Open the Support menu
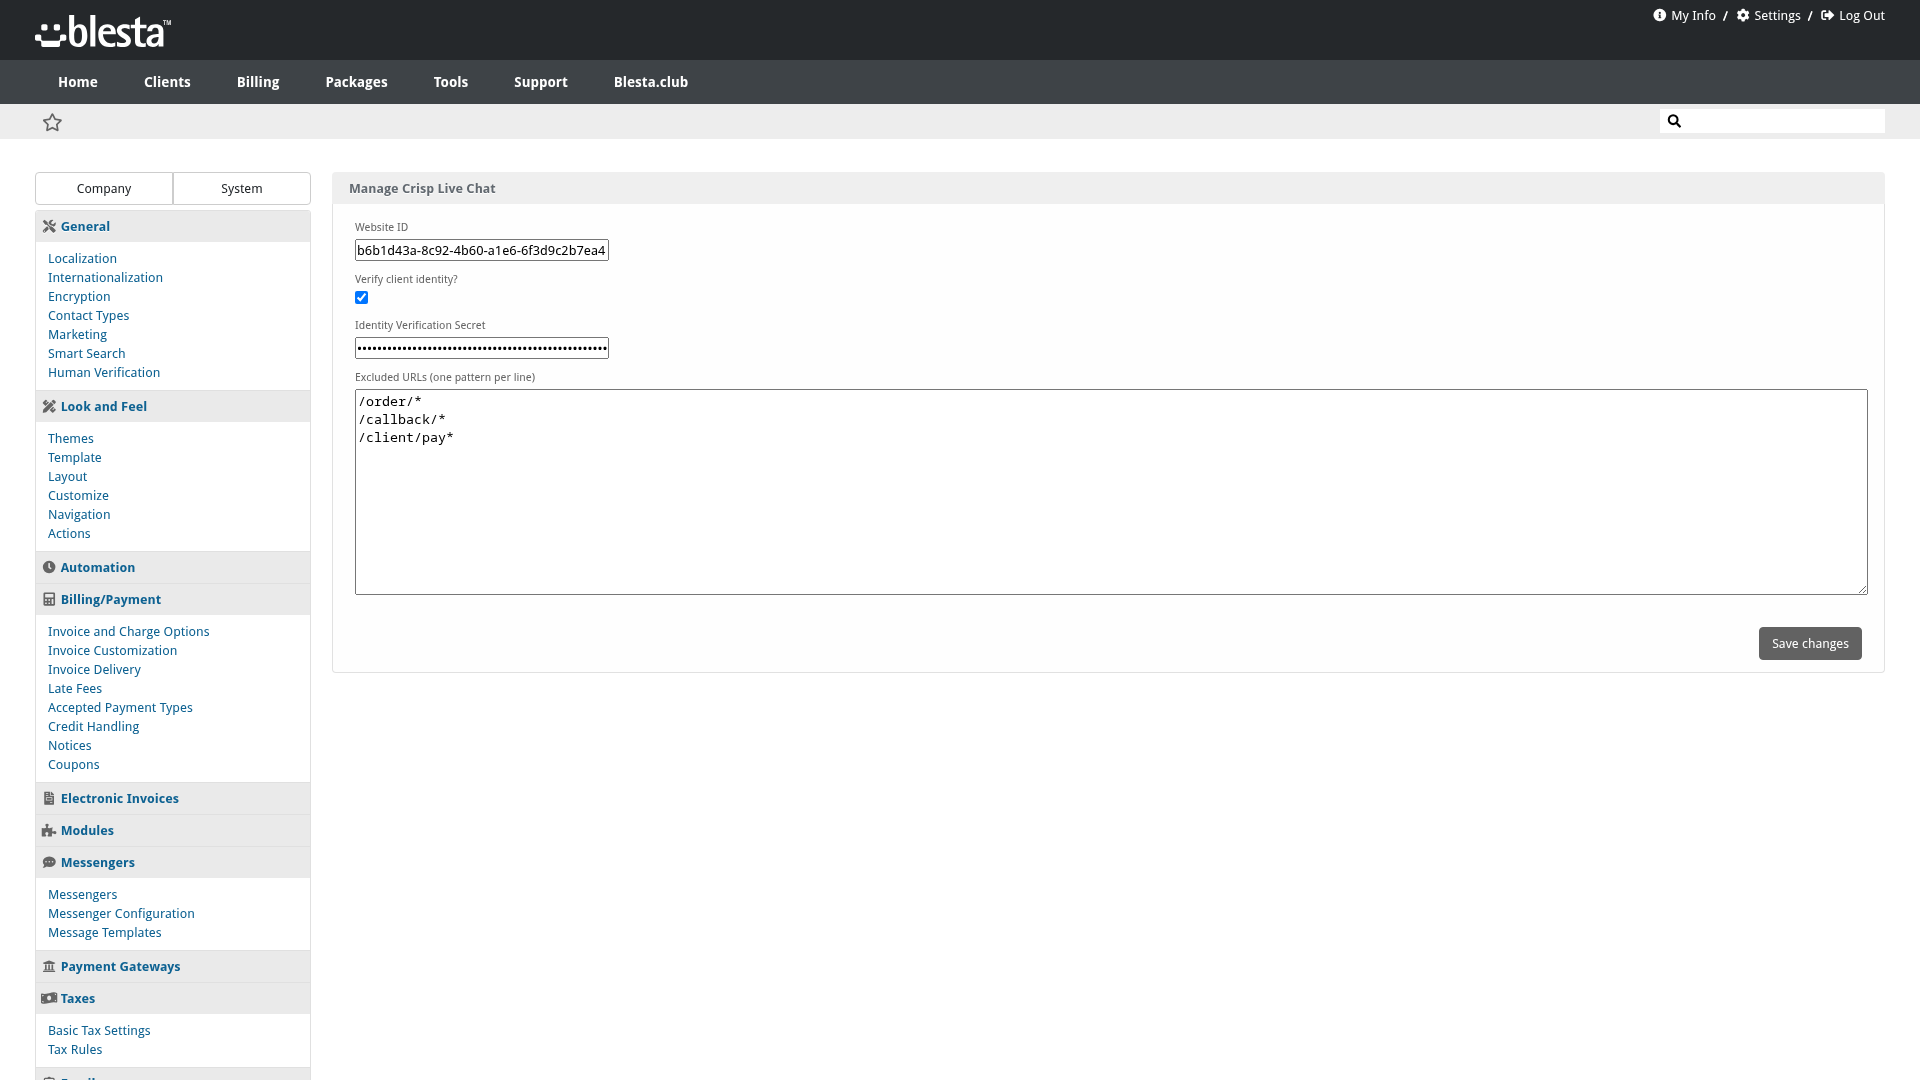The width and height of the screenshot is (1920, 1080). tap(541, 82)
